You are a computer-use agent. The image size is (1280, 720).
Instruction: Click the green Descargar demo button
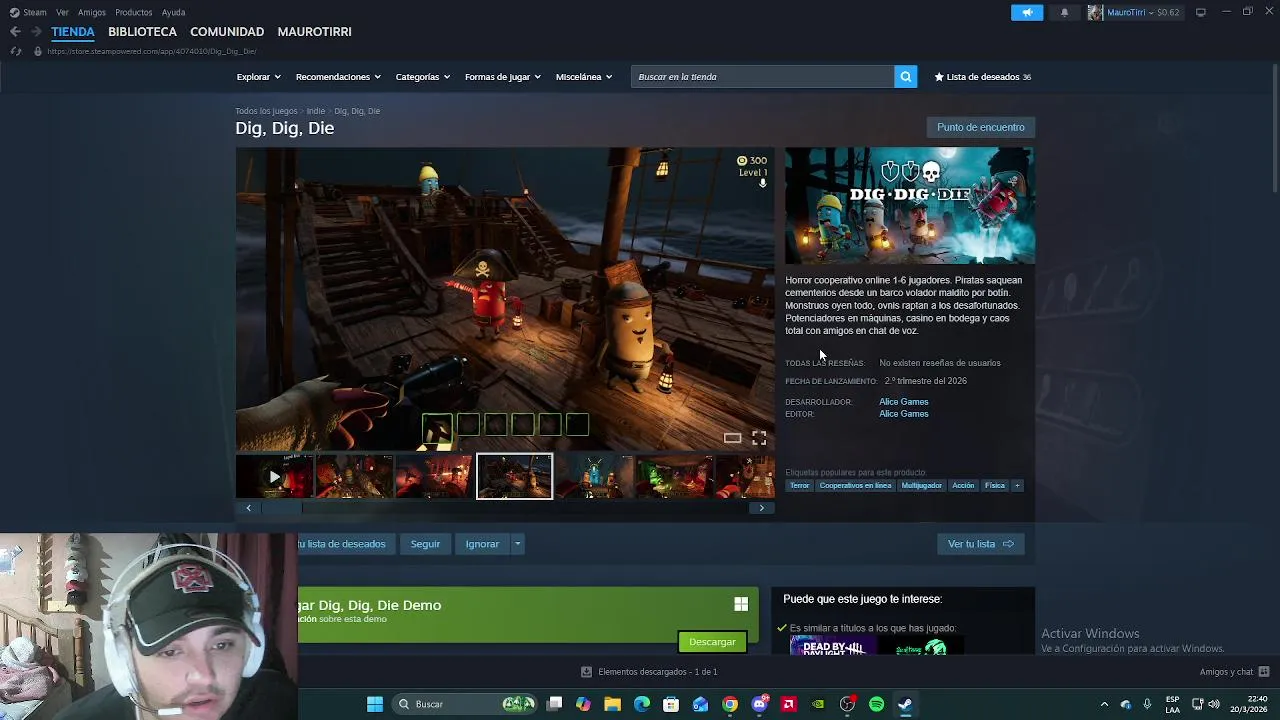(712, 642)
